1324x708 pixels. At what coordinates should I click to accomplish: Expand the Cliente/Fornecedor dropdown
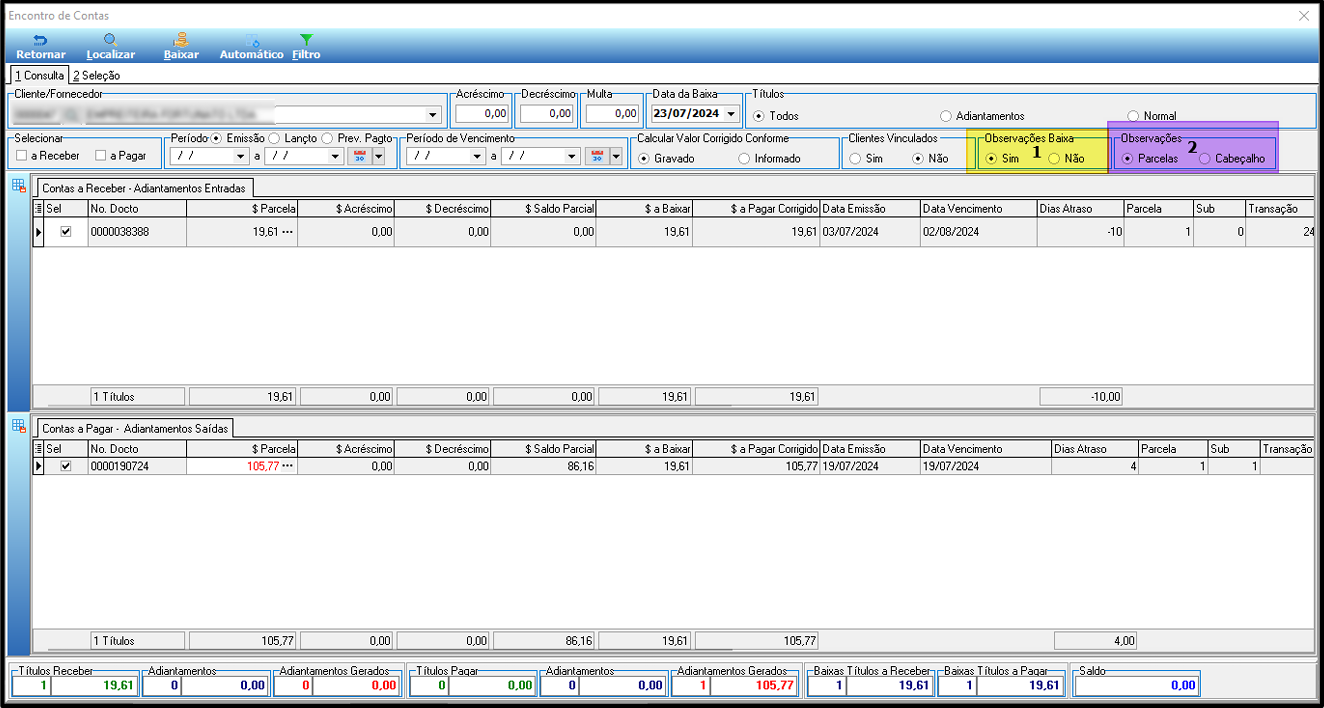tap(433, 114)
